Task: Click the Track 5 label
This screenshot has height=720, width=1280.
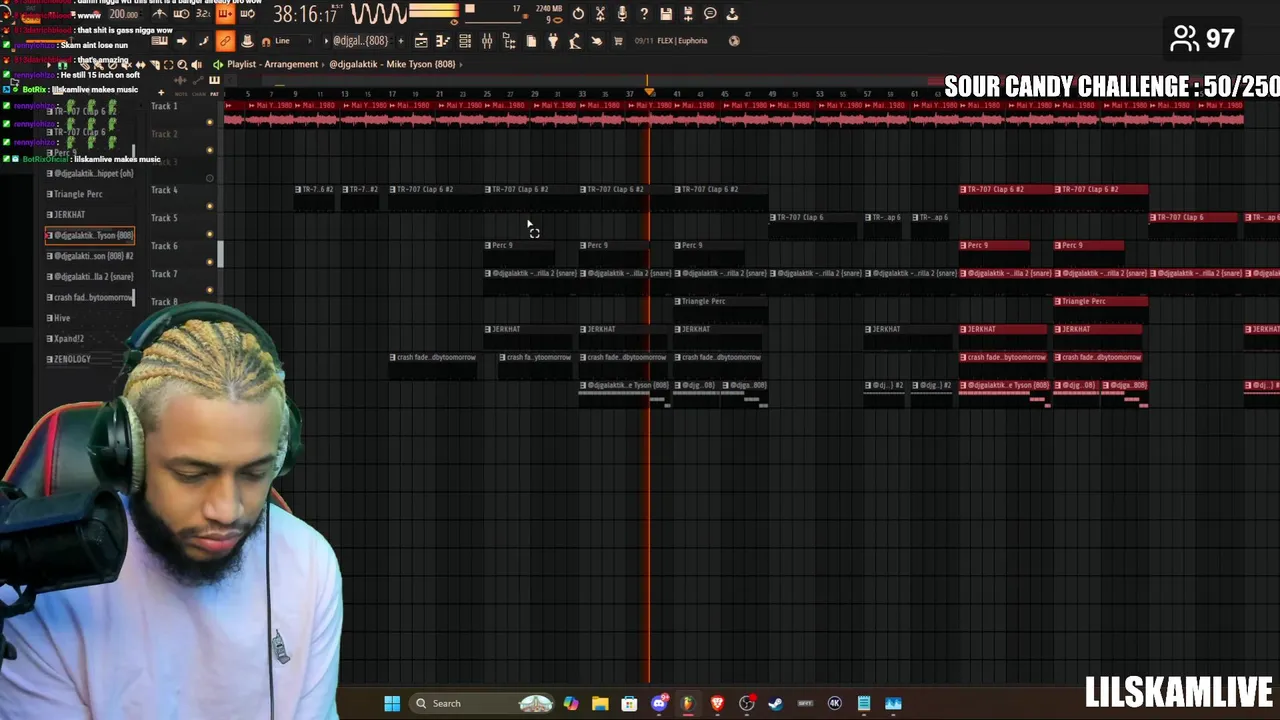Action: pos(164,218)
